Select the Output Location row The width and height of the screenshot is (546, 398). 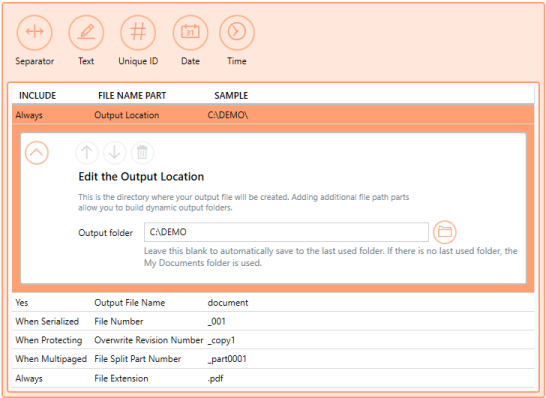click(x=273, y=115)
